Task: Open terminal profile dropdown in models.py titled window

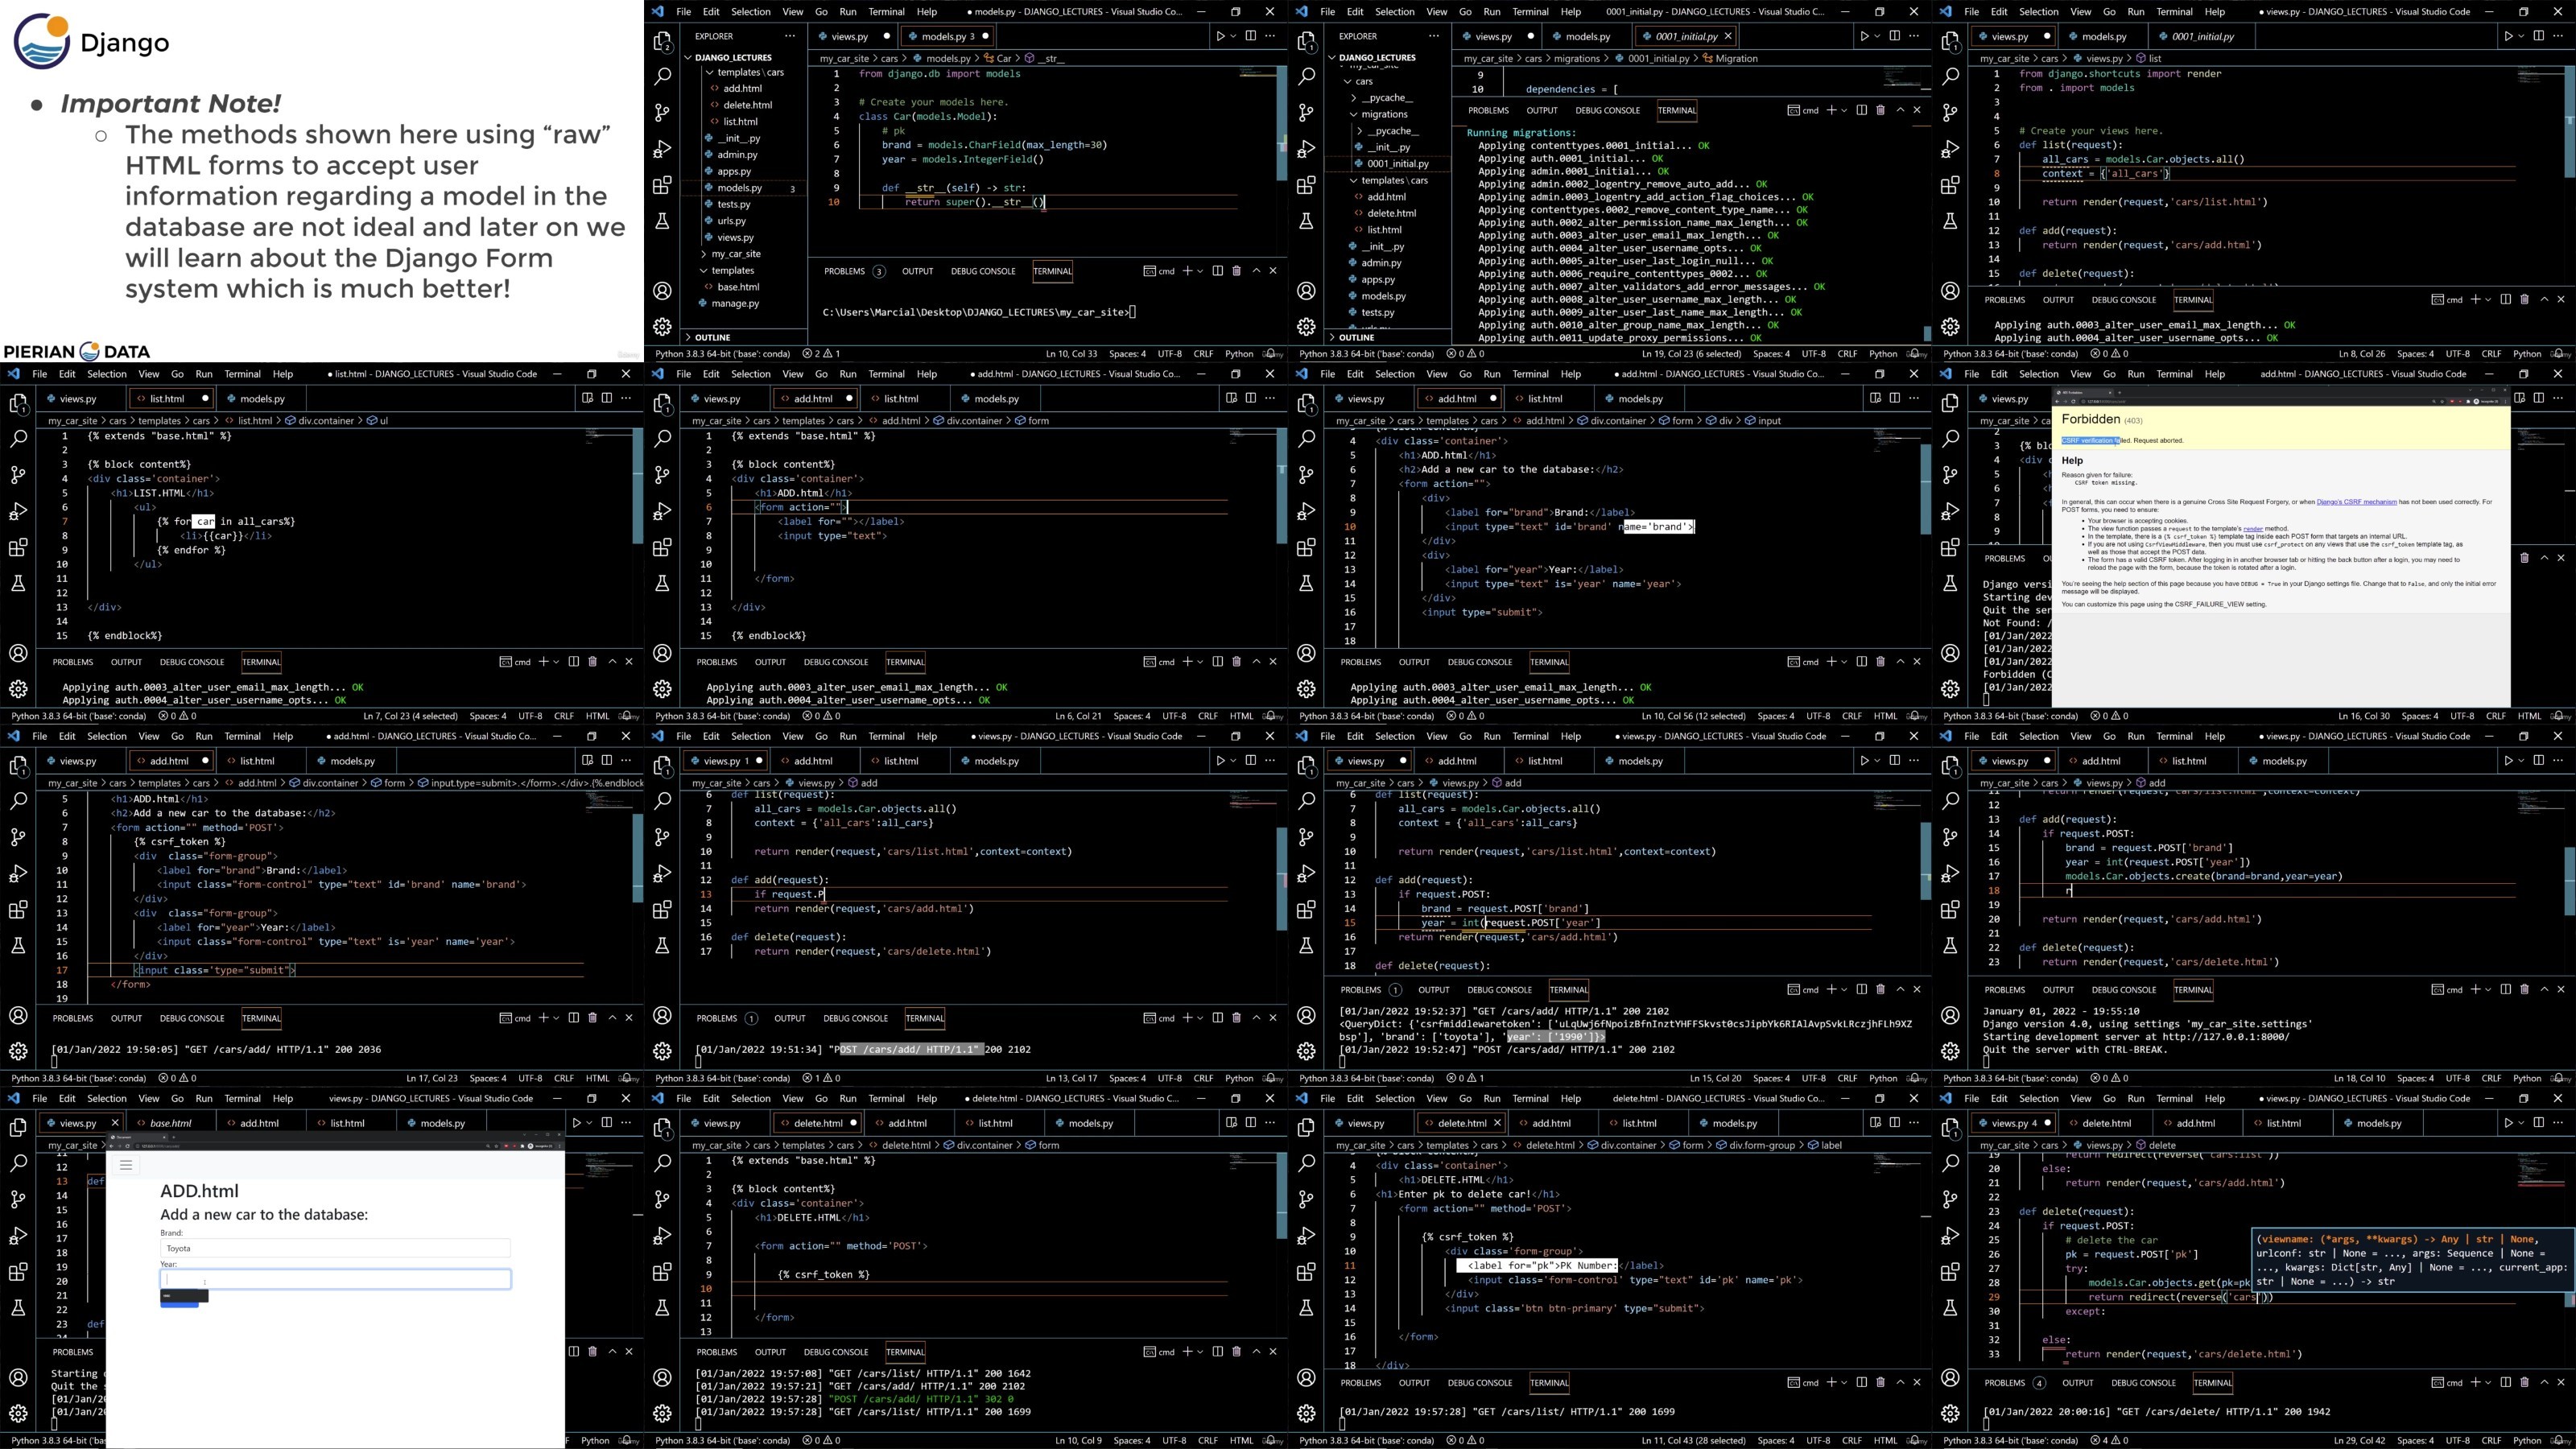Action: click(1200, 271)
